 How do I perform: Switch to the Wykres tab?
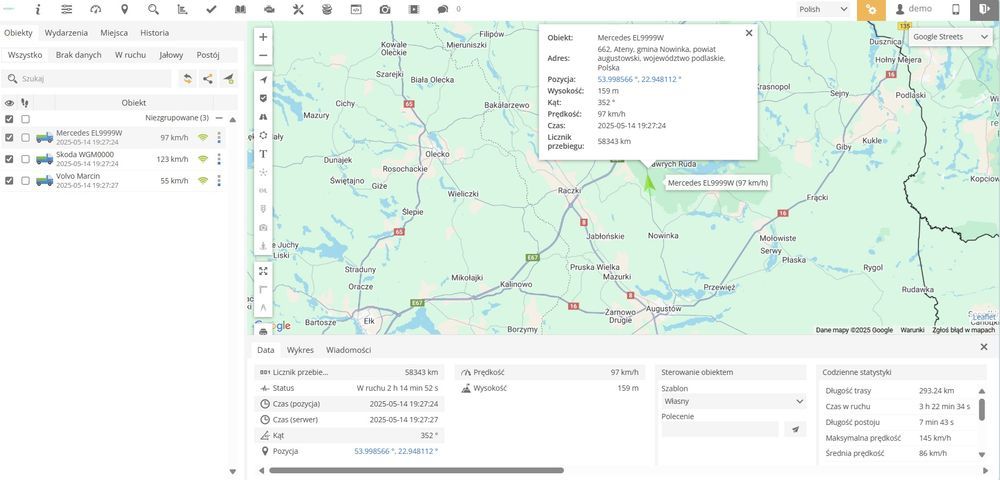tap(300, 350)
